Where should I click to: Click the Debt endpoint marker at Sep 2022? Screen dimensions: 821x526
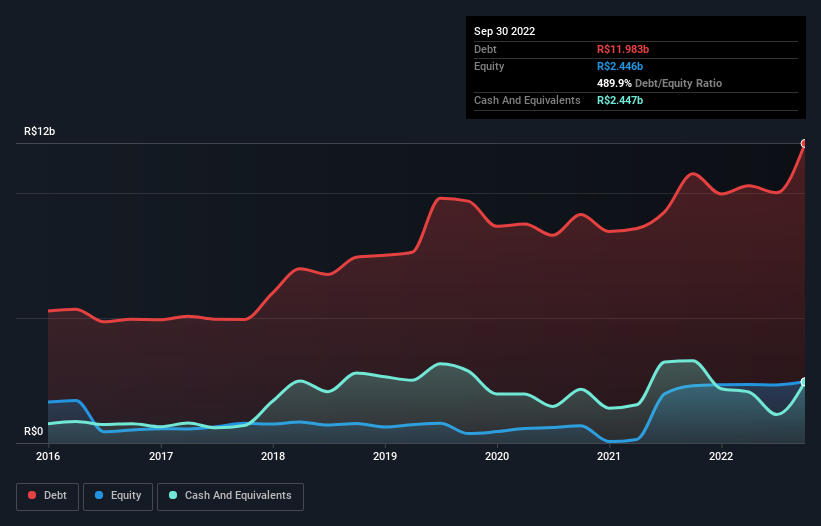point(804,143)
